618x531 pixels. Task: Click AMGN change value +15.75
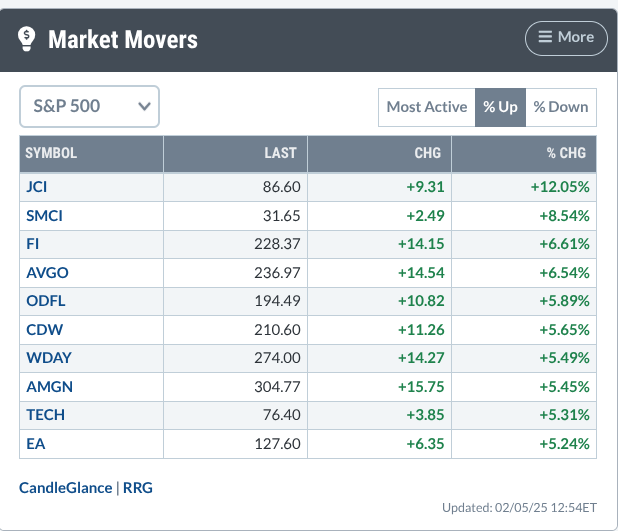421,387
